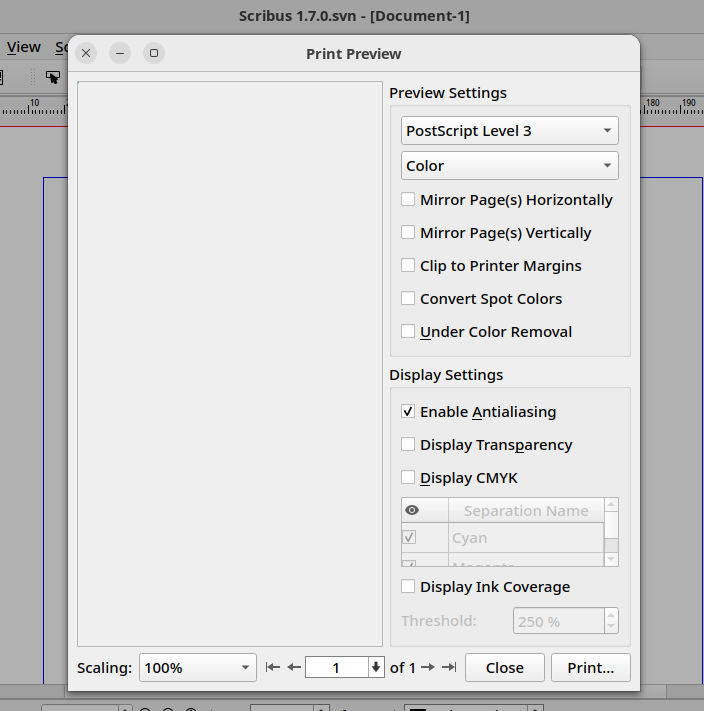This screenshot has width=704, height=711.
Task: Jump to the last page arrow
Action: click(449, 667)
